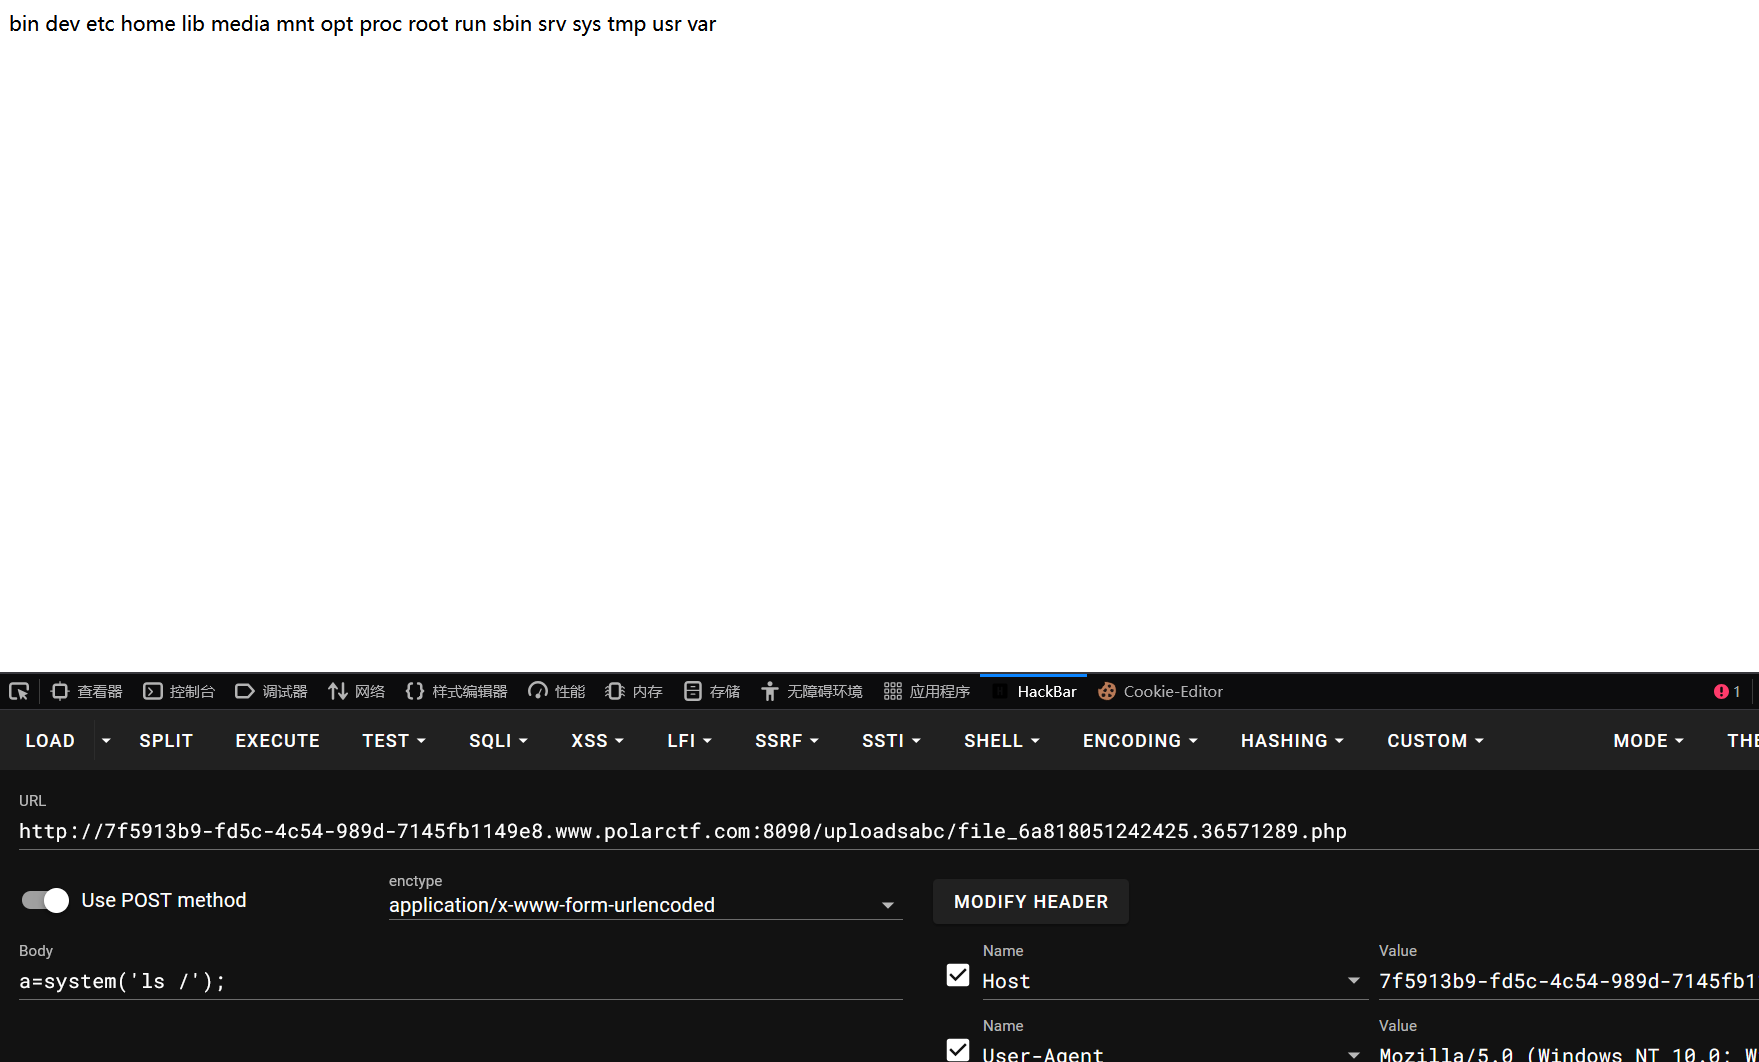
Task: Open the SQLI dropdown menu
Action: coord(498,741)
